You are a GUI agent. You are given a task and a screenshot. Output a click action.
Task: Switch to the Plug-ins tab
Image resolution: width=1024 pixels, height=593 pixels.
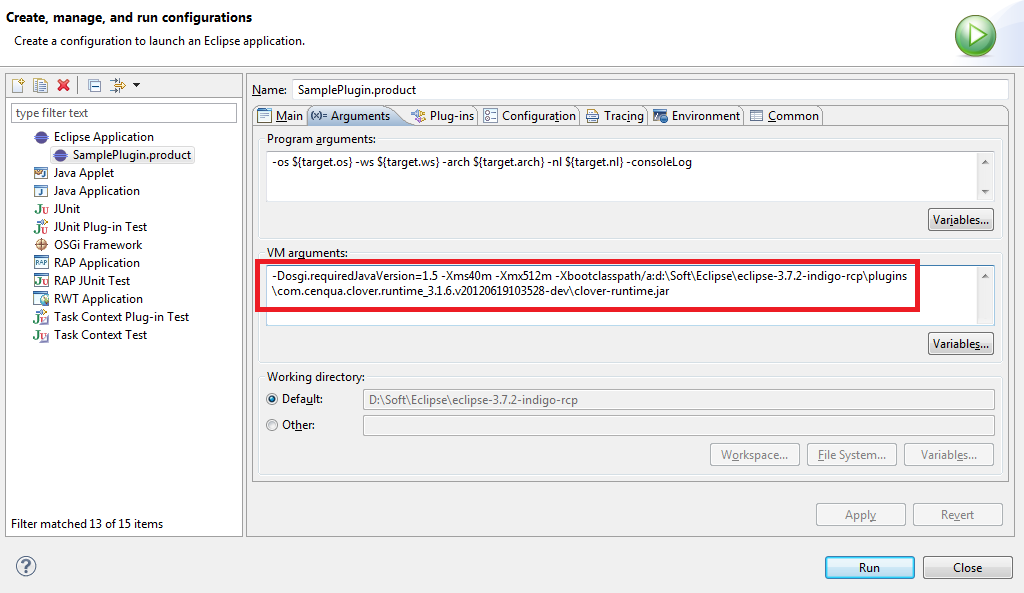tap(443, 116)
